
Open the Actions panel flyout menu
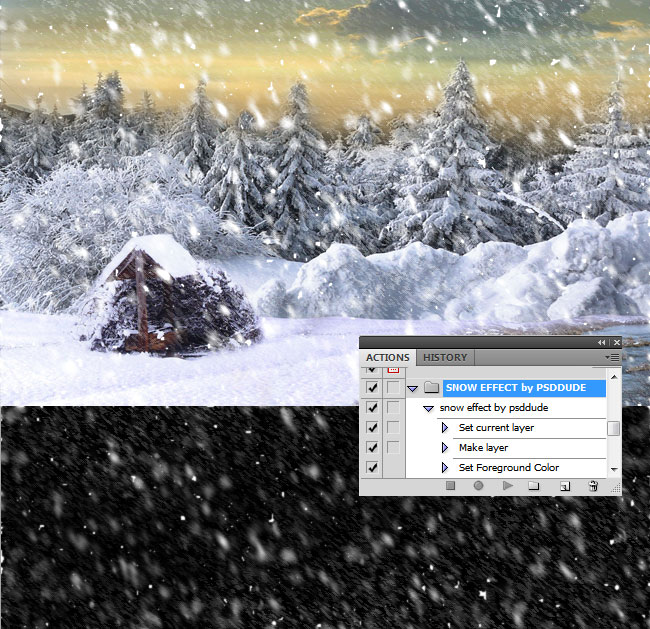point(612,357)
